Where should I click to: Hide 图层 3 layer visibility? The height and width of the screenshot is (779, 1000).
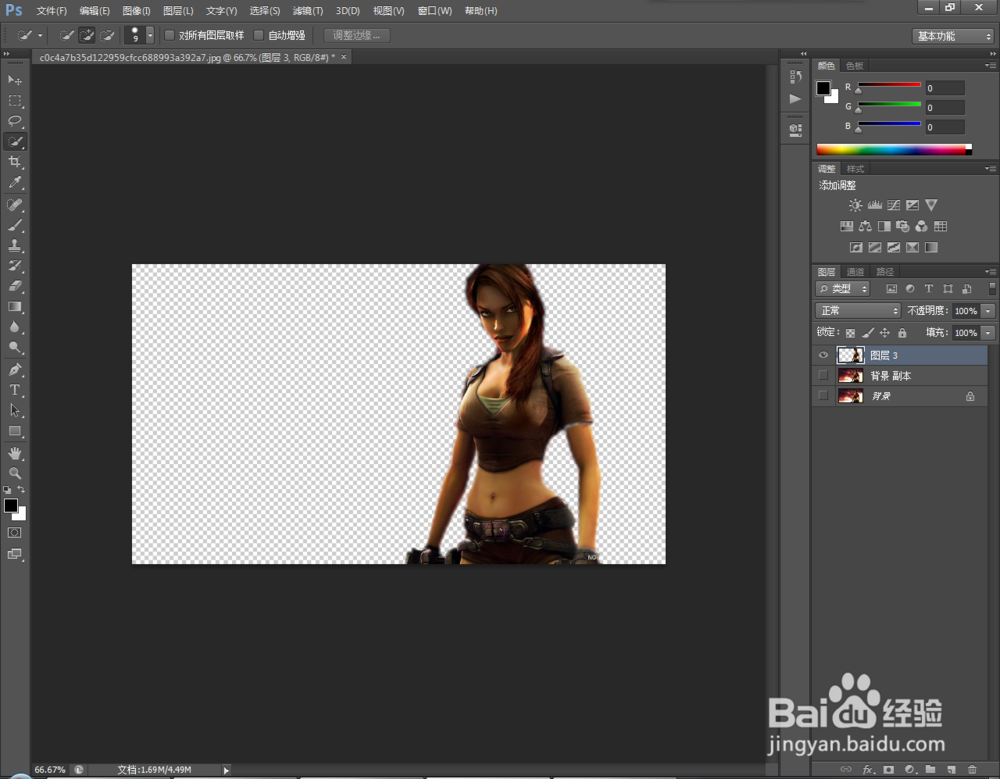(823, 355)
